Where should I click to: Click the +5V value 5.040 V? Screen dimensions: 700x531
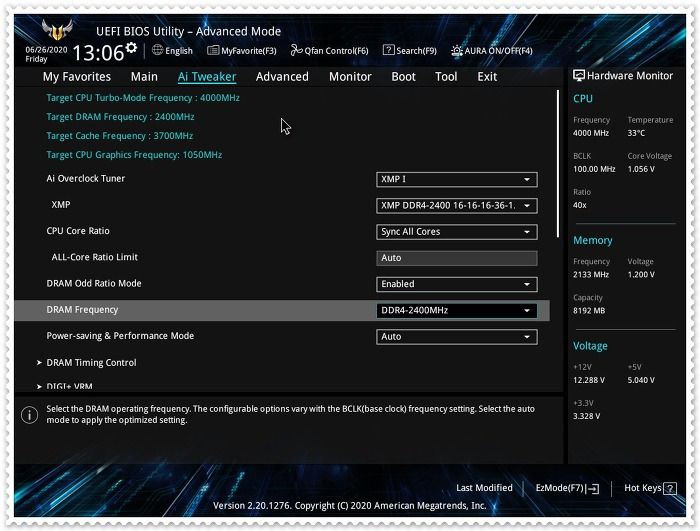pyautogui.click(x=641, y=380)
